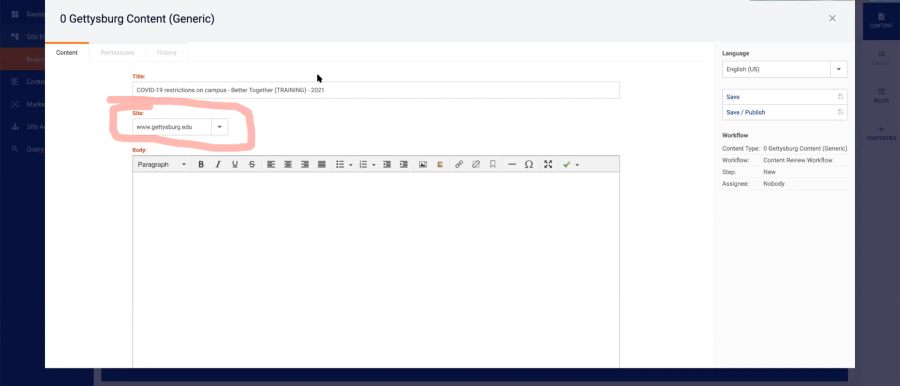The image size is (900, 386).
Task: Decrease indent of the paragraph
Action: point(387,164)
